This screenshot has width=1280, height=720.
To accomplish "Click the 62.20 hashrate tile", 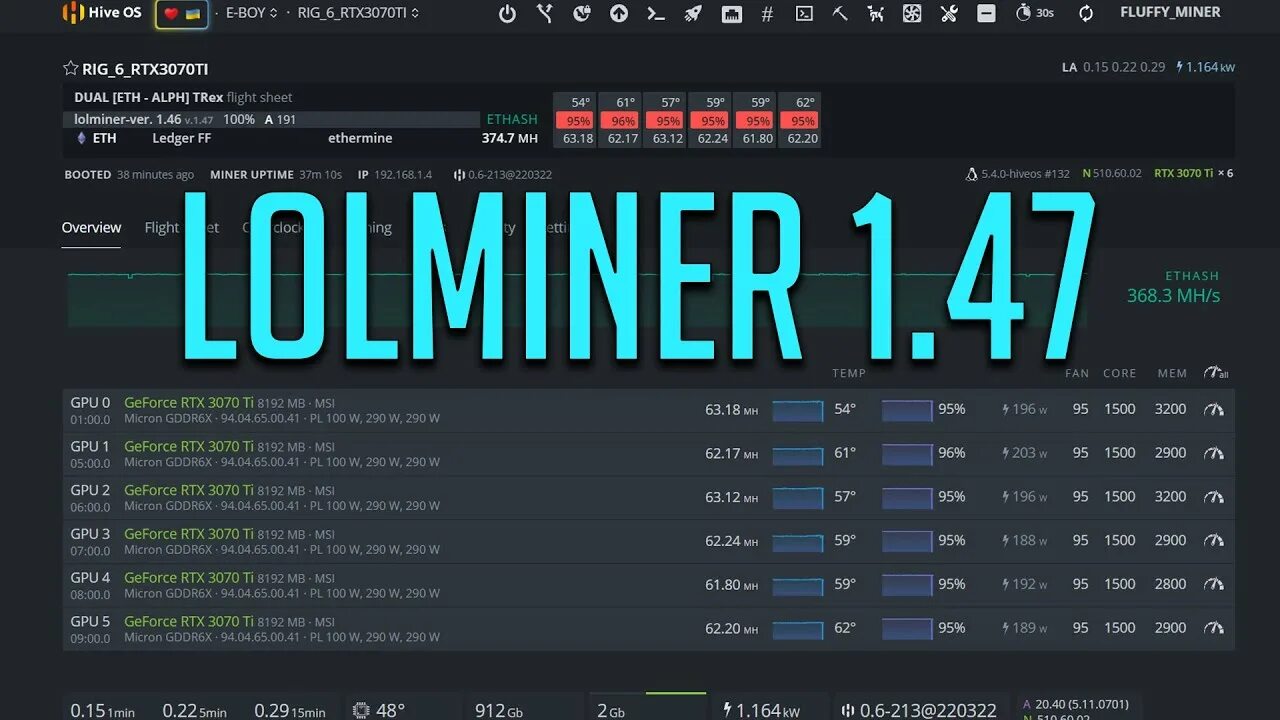I will click(802, 139).
